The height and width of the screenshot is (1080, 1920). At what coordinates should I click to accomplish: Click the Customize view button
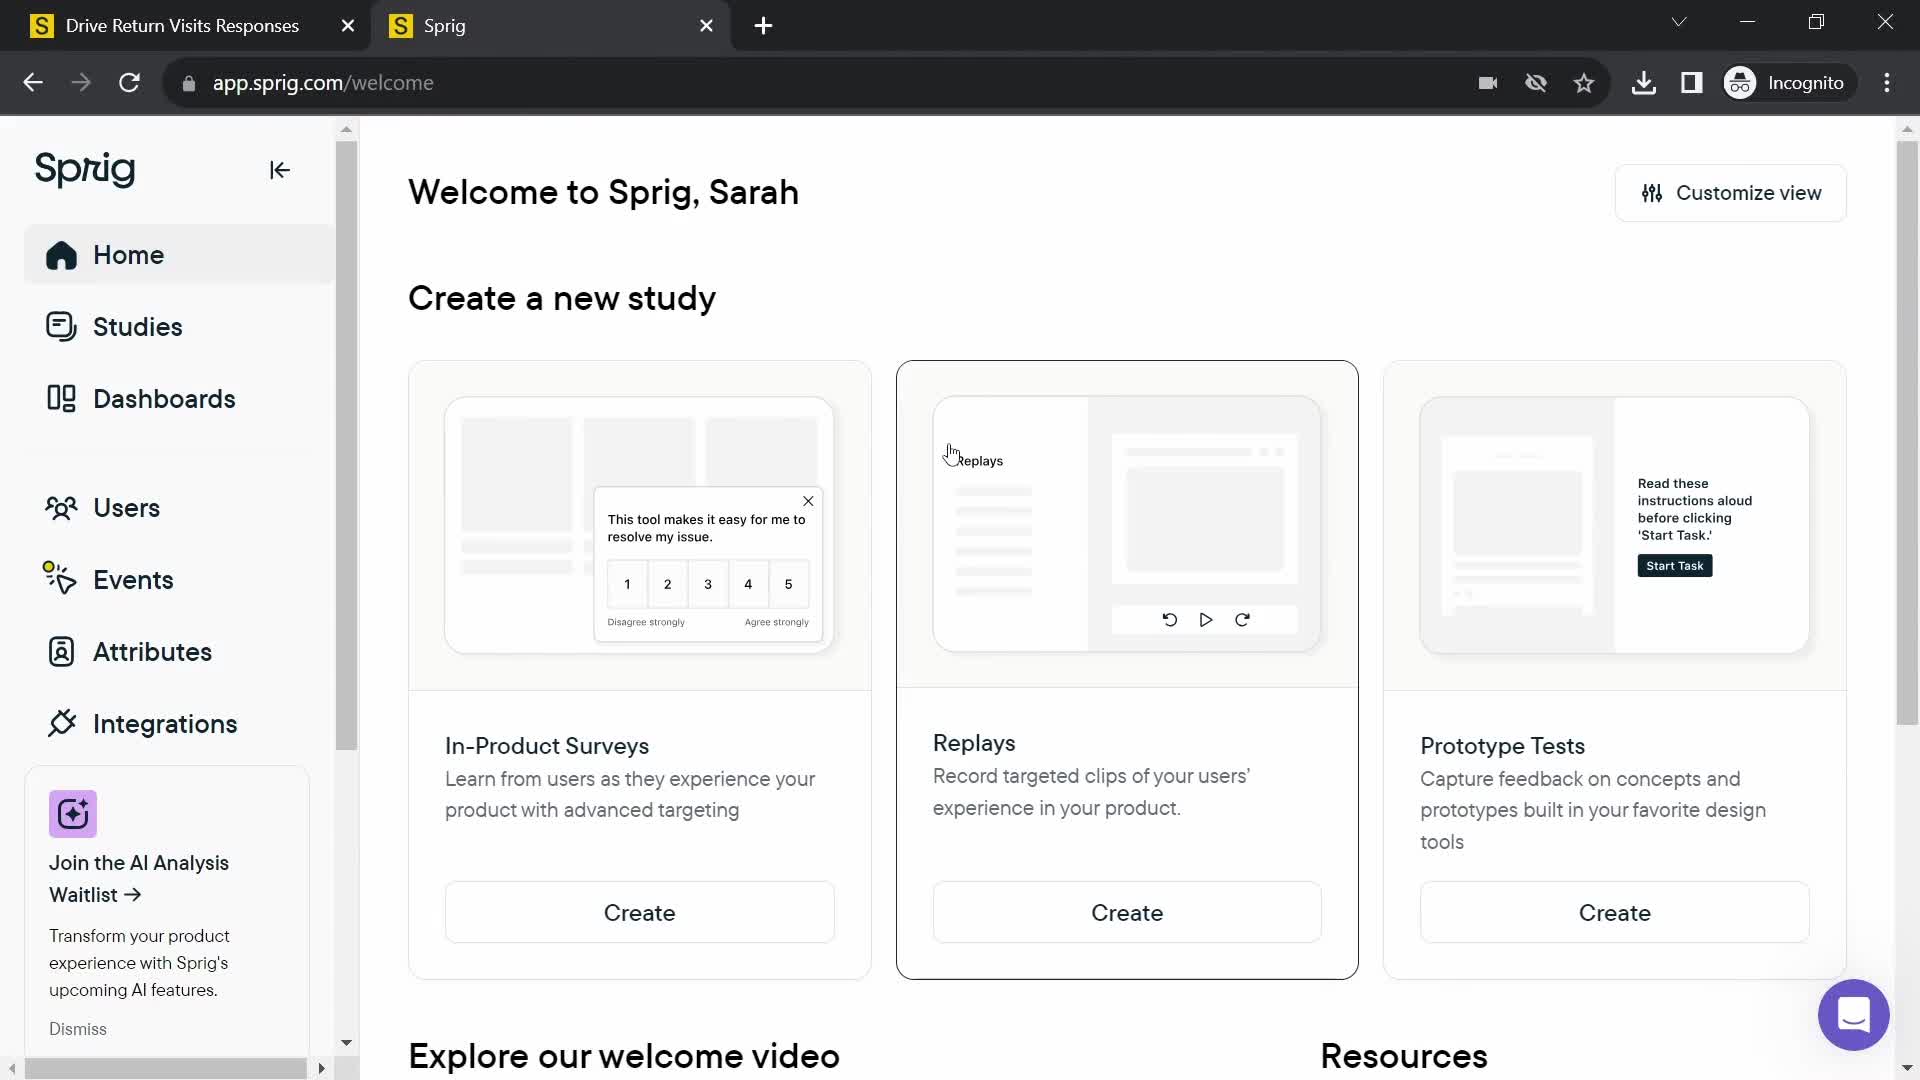[1730, 193]
